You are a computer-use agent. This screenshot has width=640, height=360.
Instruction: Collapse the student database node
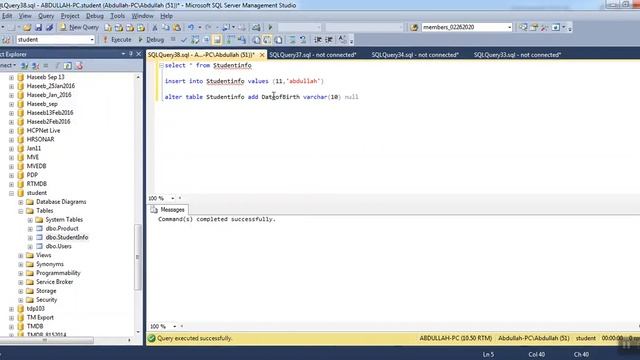coord(11,193)
